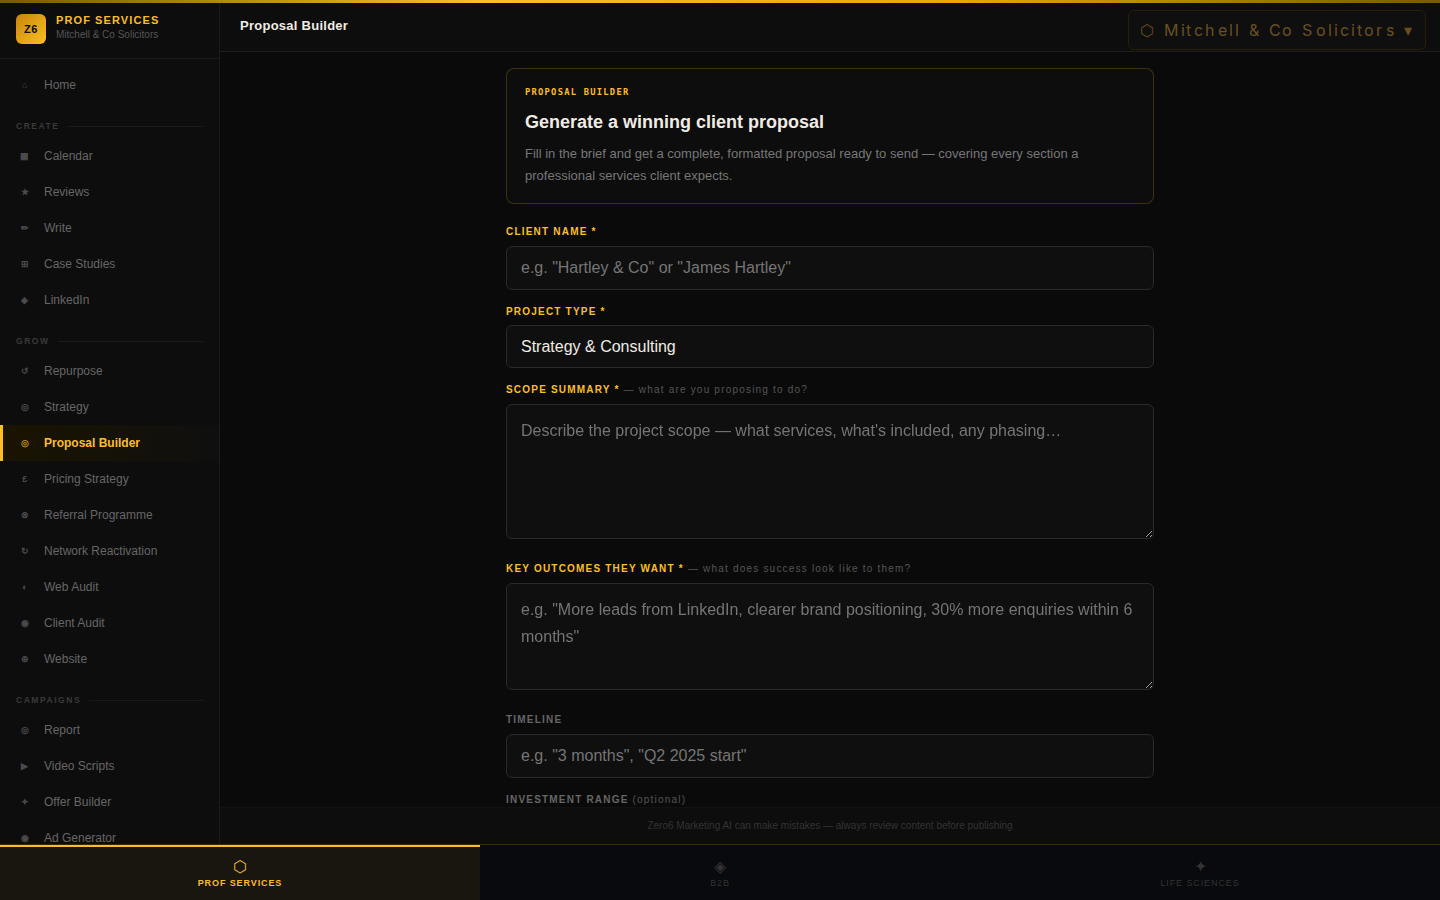Switch to the Life Sciences bottom tab

1200,873
